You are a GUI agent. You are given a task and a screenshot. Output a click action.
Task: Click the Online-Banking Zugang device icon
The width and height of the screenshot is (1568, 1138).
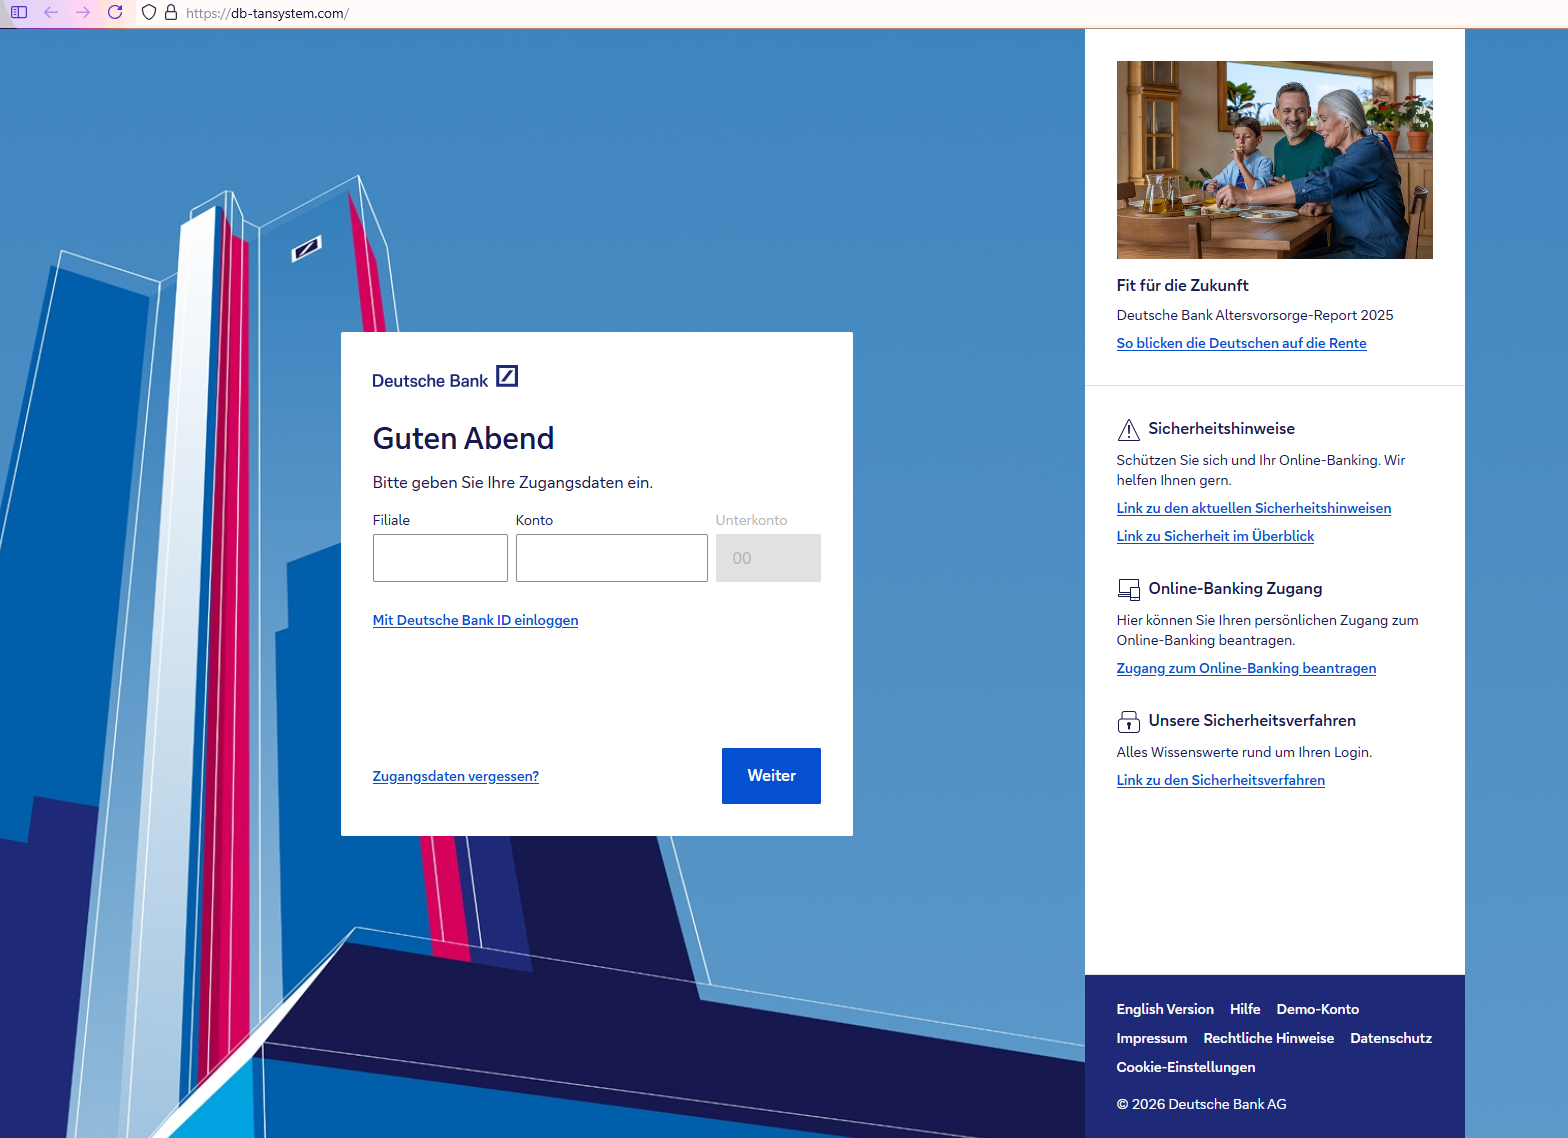point(1128,589)
